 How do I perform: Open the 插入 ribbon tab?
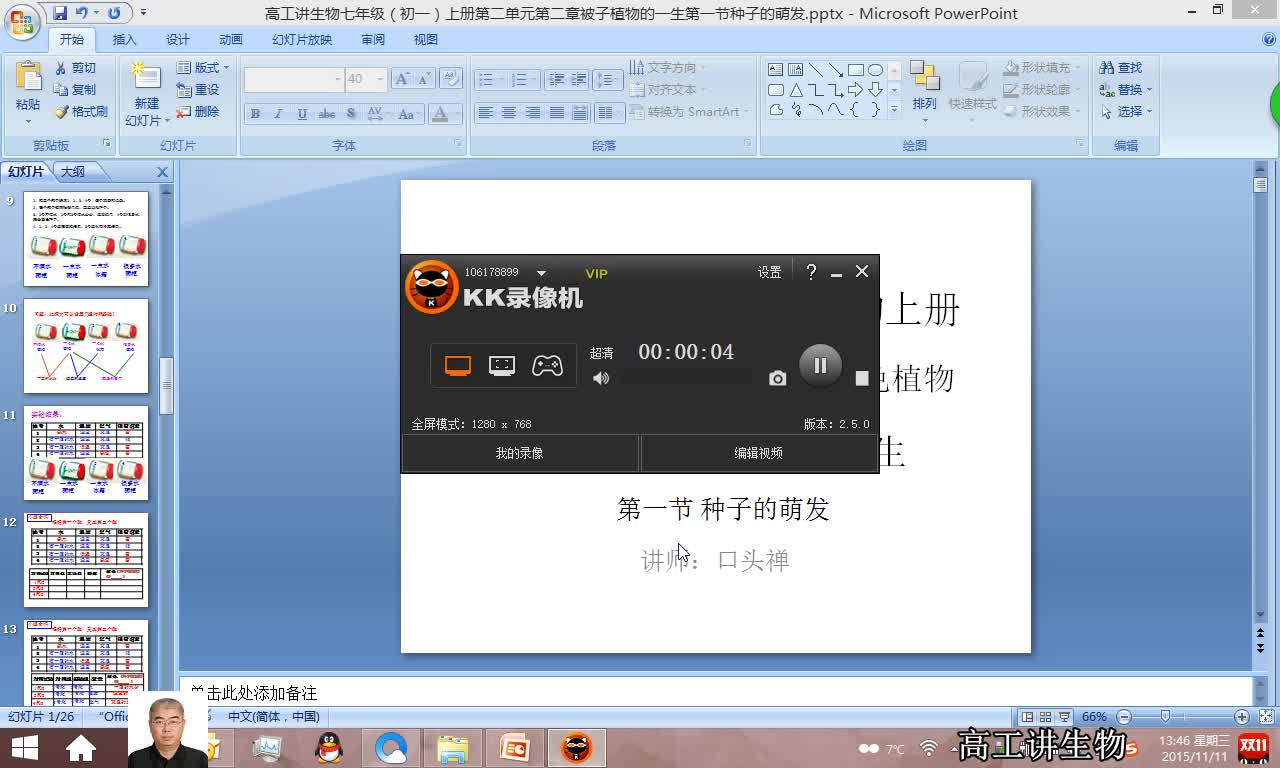(124, 39)
